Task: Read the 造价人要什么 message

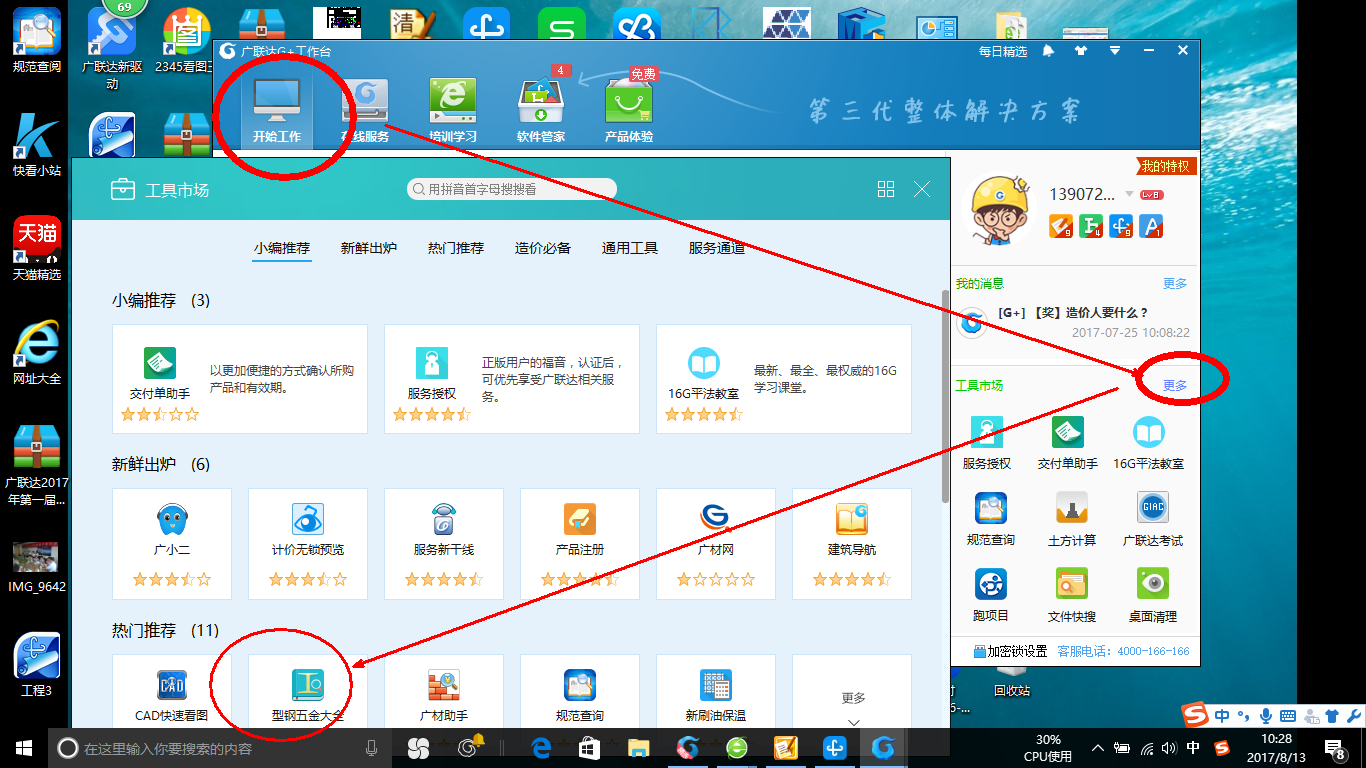Action: (x=1073, y=313)
